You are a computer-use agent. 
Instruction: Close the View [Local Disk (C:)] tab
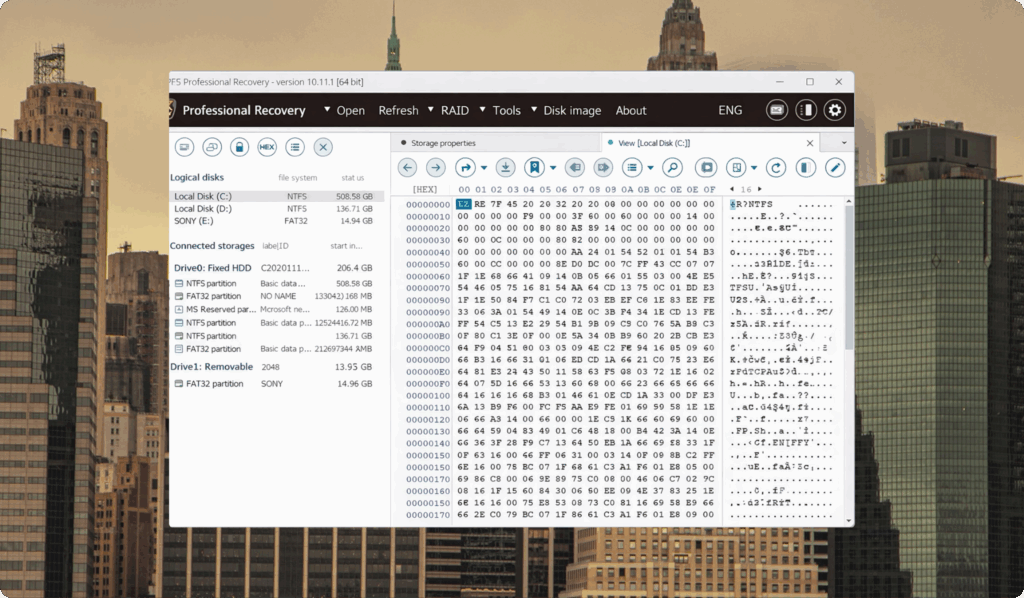pos(810,143)
